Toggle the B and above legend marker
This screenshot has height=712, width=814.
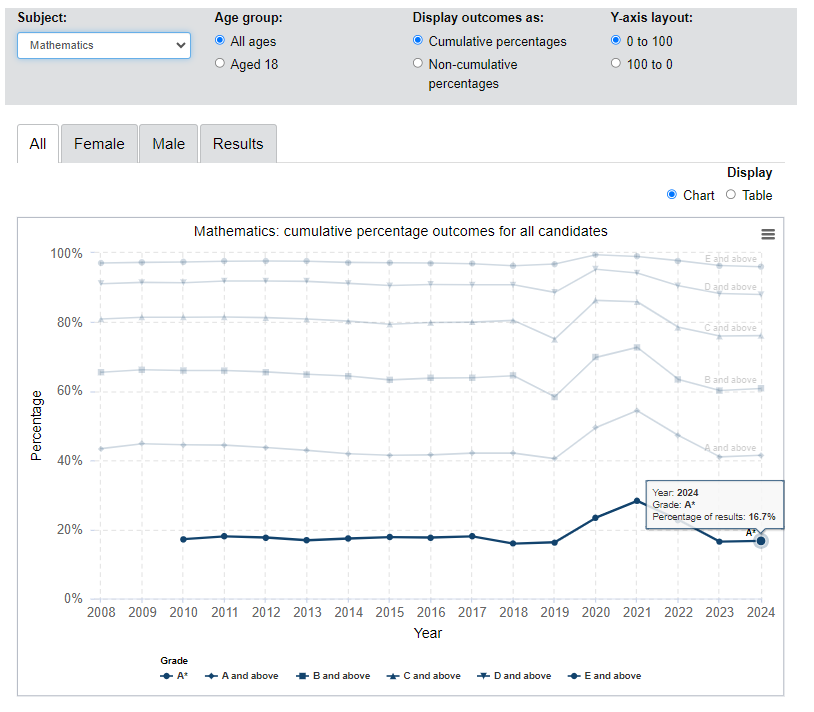302,676
